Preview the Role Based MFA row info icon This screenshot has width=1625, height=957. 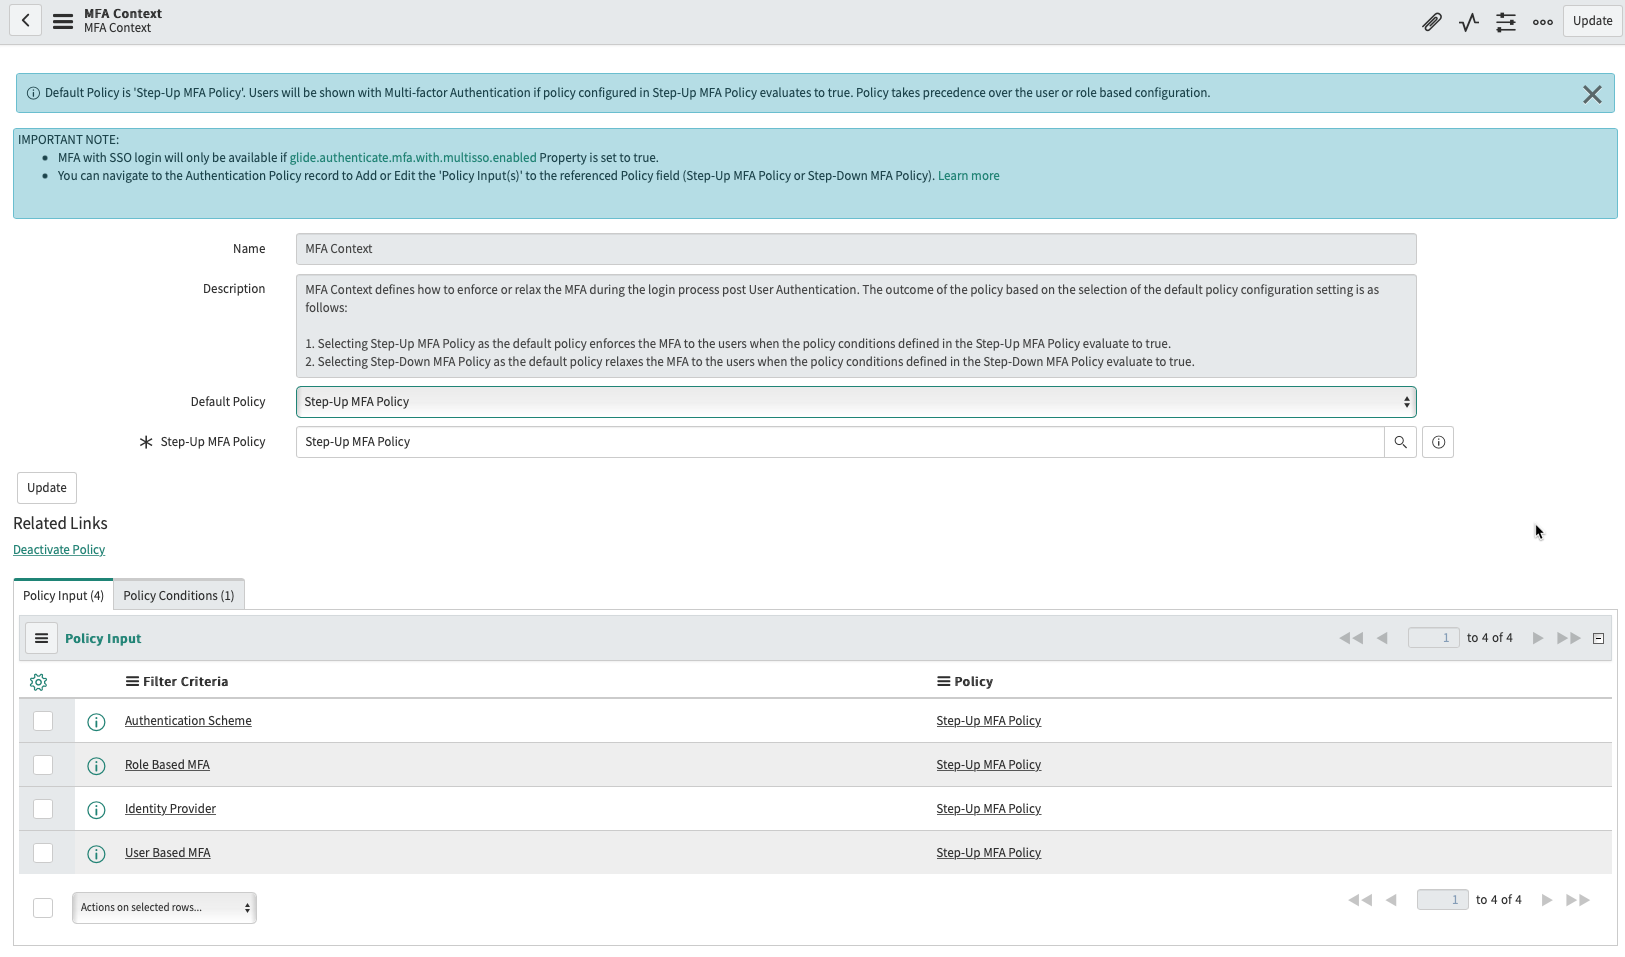[x=96, y=766]
